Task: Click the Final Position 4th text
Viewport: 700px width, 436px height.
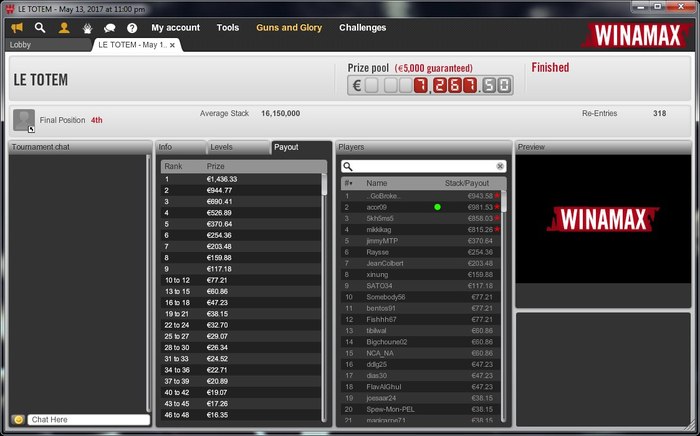Action: click(71, 120)
